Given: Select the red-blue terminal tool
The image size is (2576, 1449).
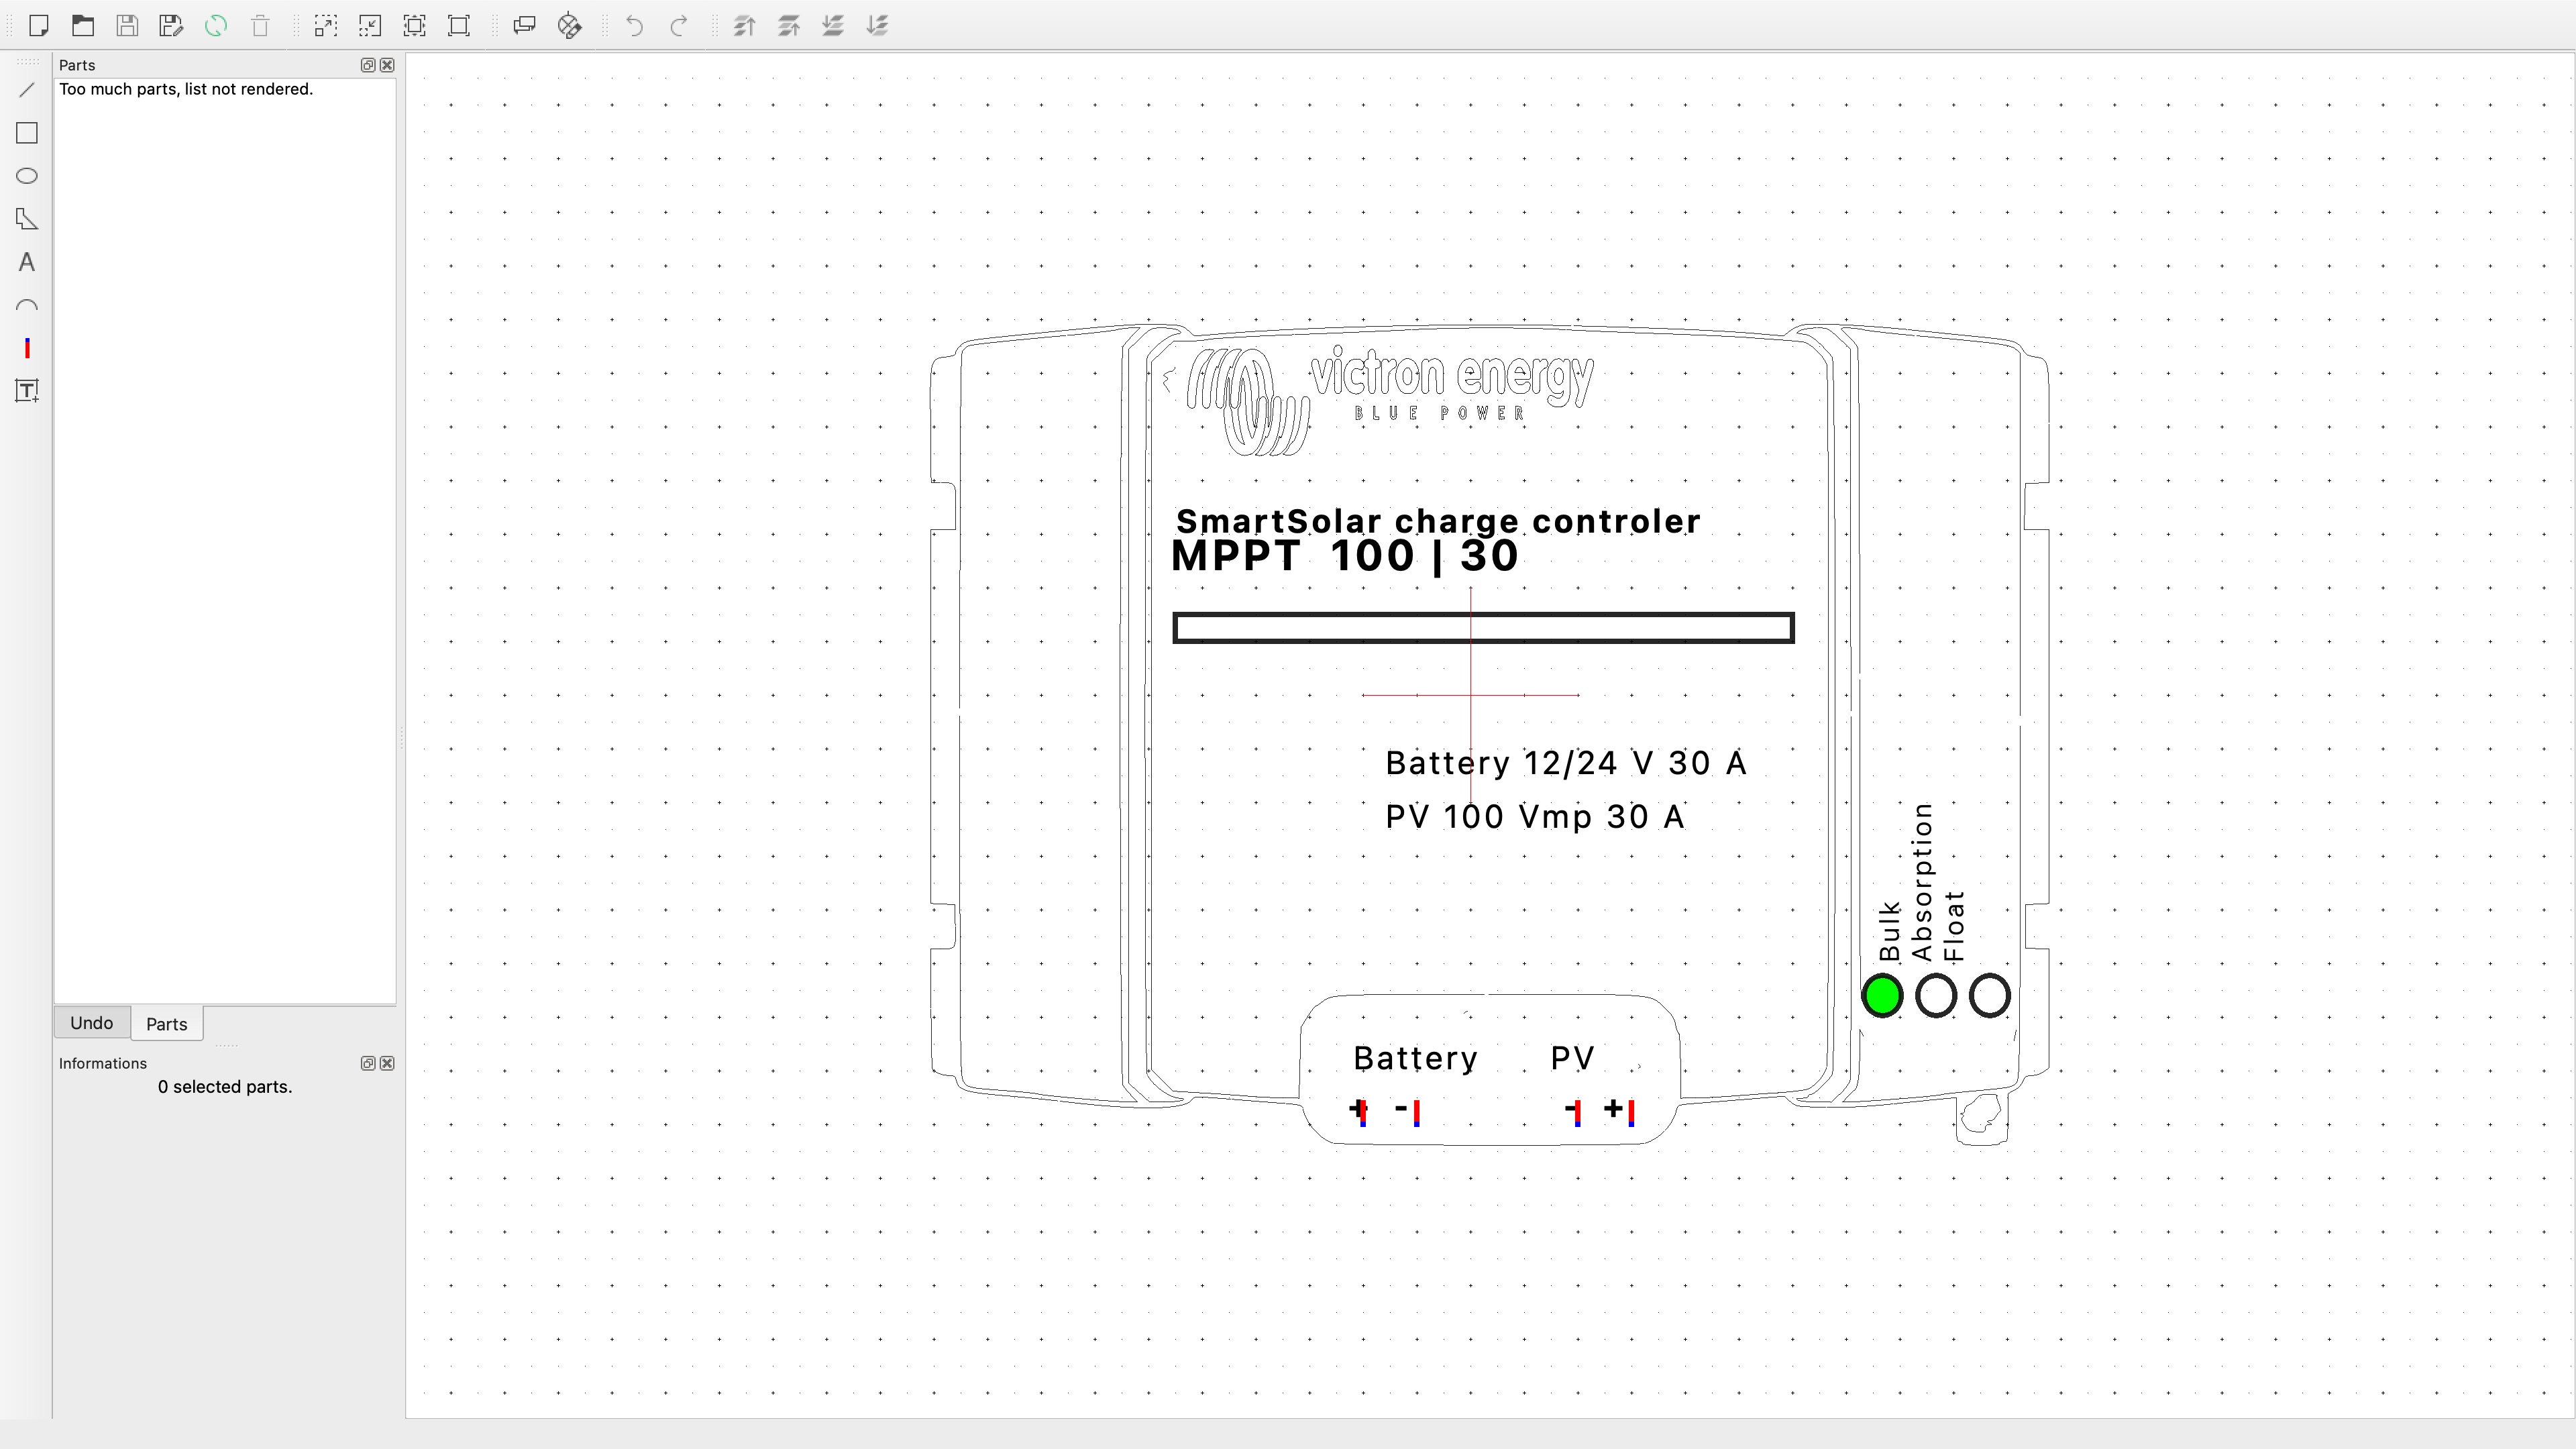Looking at the screenshot, I should pos(27,348).
